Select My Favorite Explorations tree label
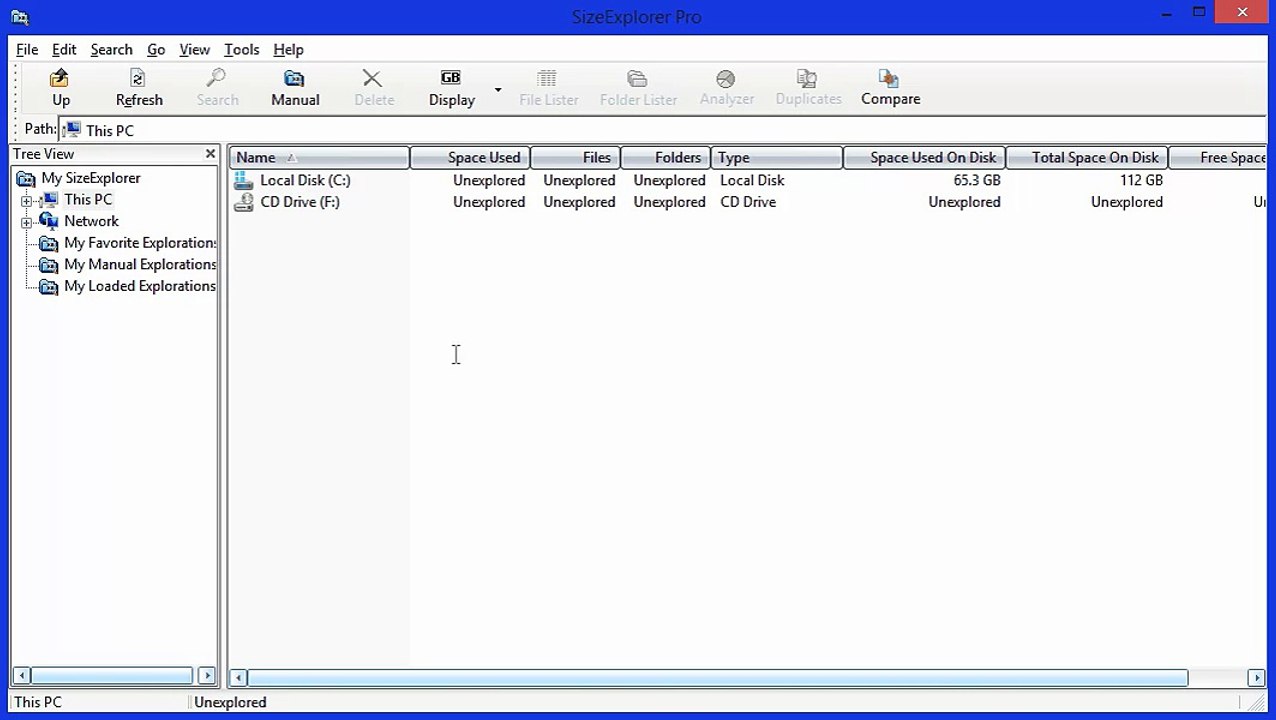The width and height of the screenshot is (1276, 720). [x=140, y=243]
